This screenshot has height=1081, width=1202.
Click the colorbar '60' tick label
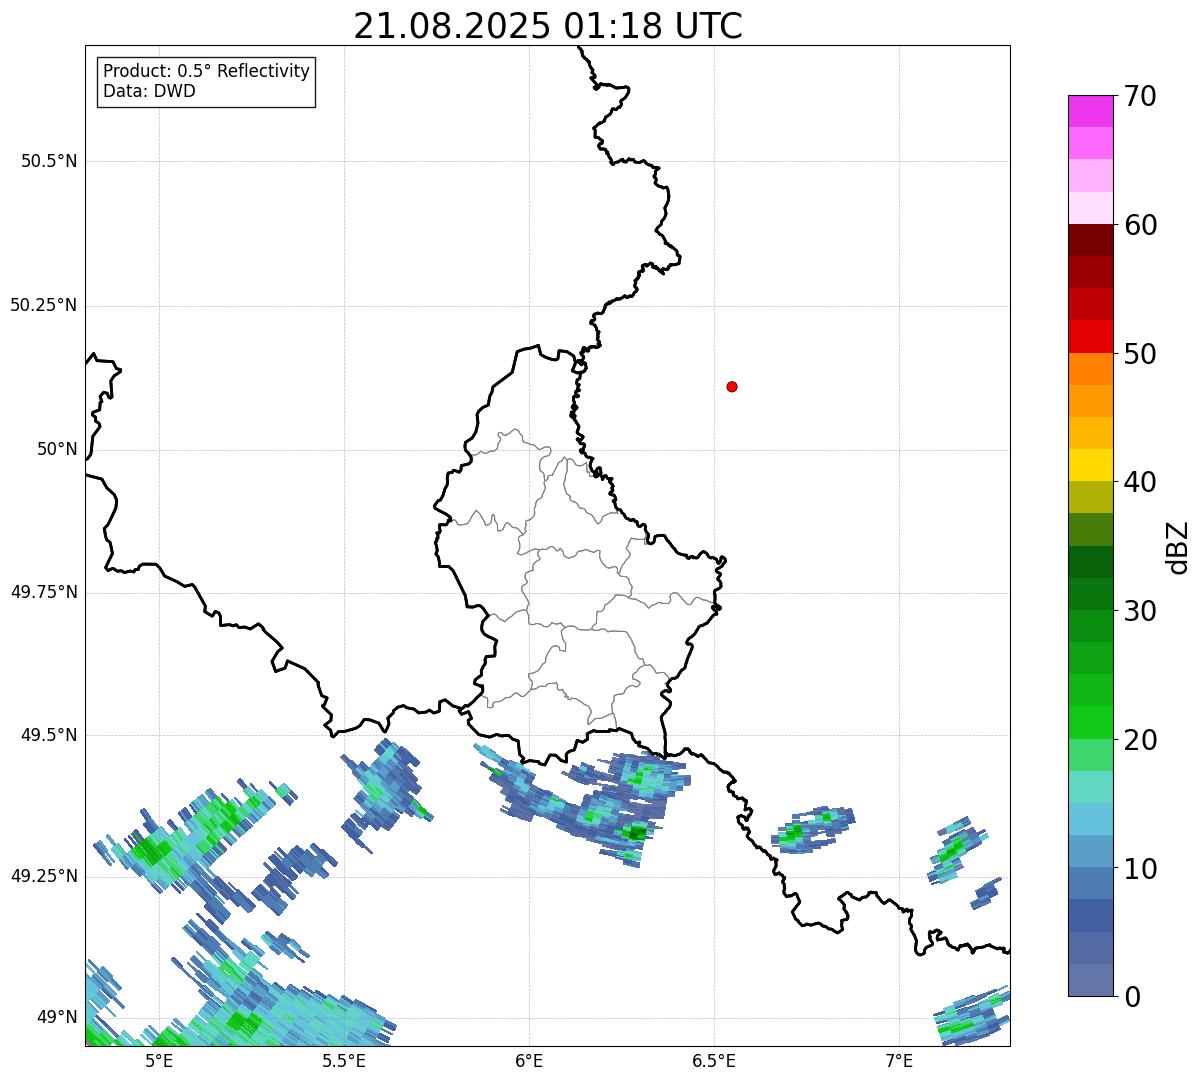click(1140, 225)
